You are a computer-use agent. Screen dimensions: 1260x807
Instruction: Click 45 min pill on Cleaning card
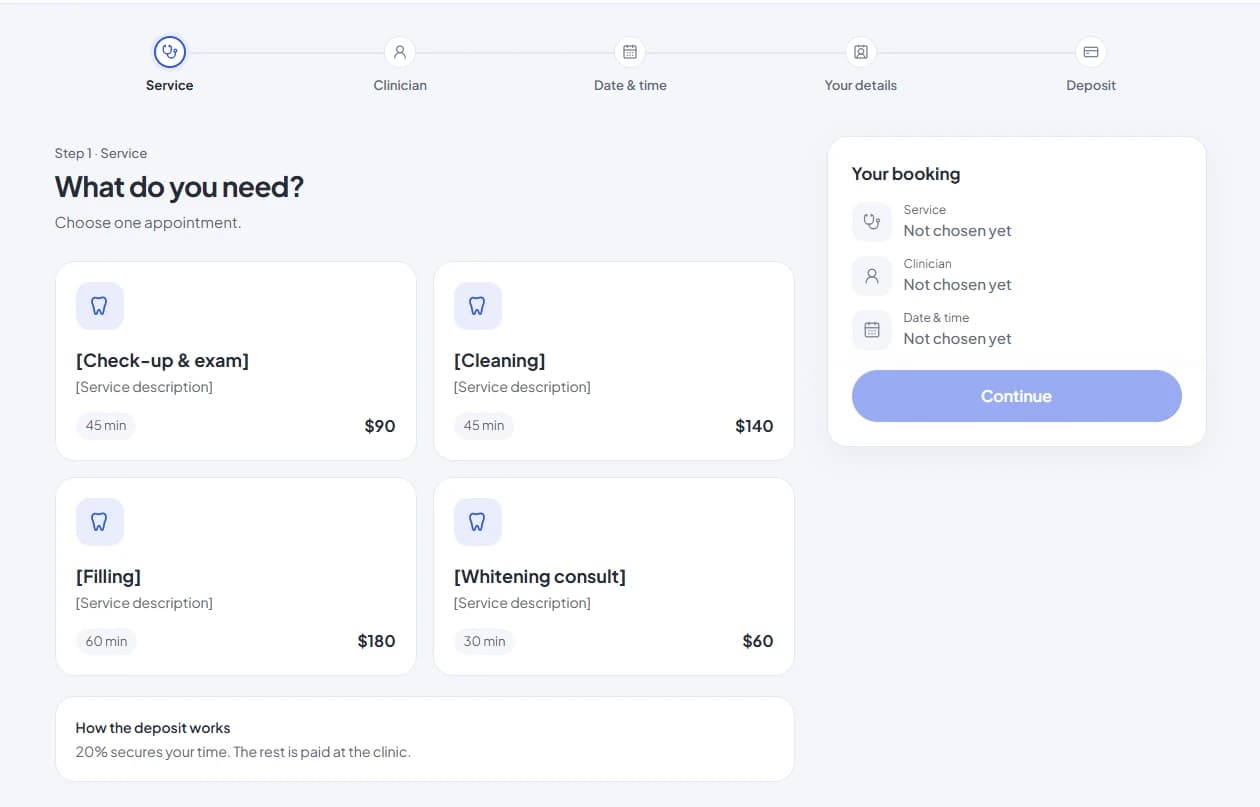click(484, 425)
